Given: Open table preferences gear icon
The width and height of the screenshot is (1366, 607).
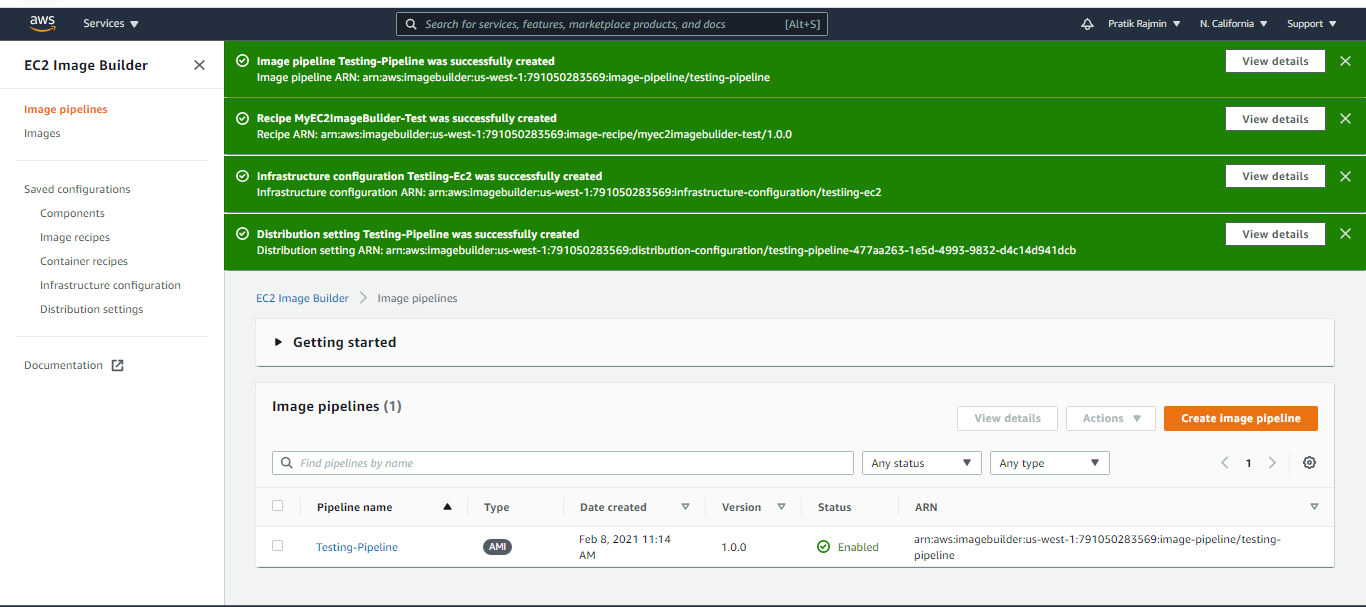Looking at the screenshot, I should click(x=1309, y=463).
